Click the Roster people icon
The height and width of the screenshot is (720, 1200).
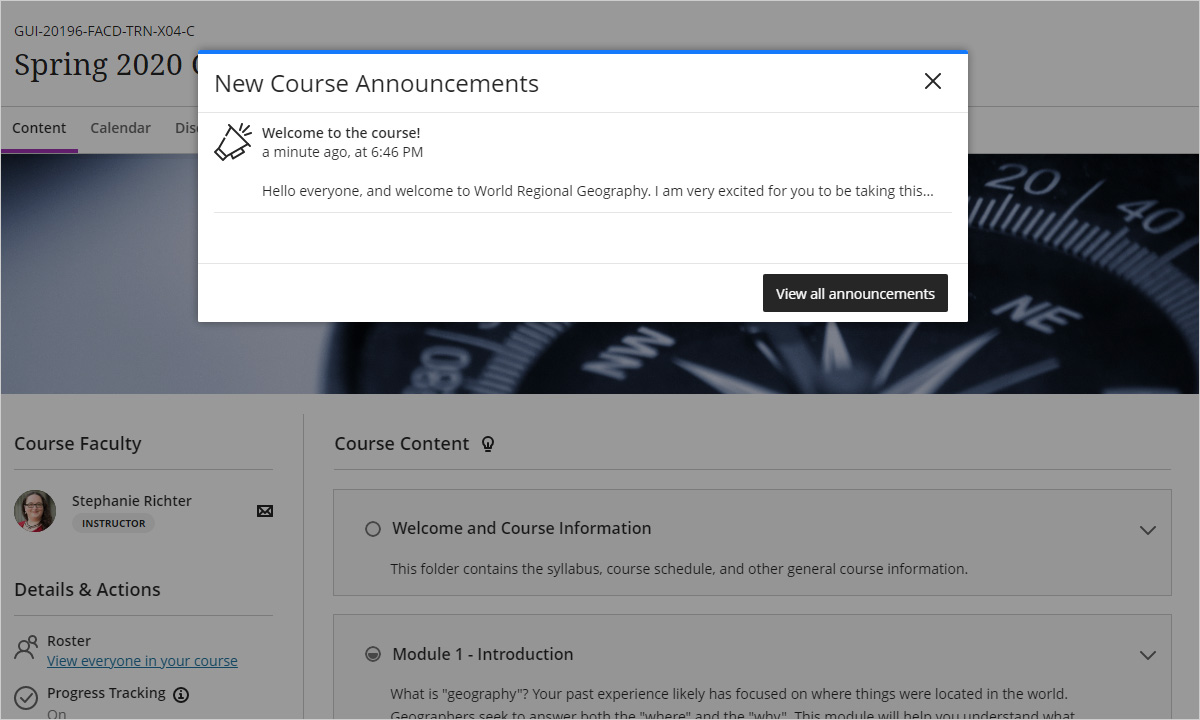point(26,649)
